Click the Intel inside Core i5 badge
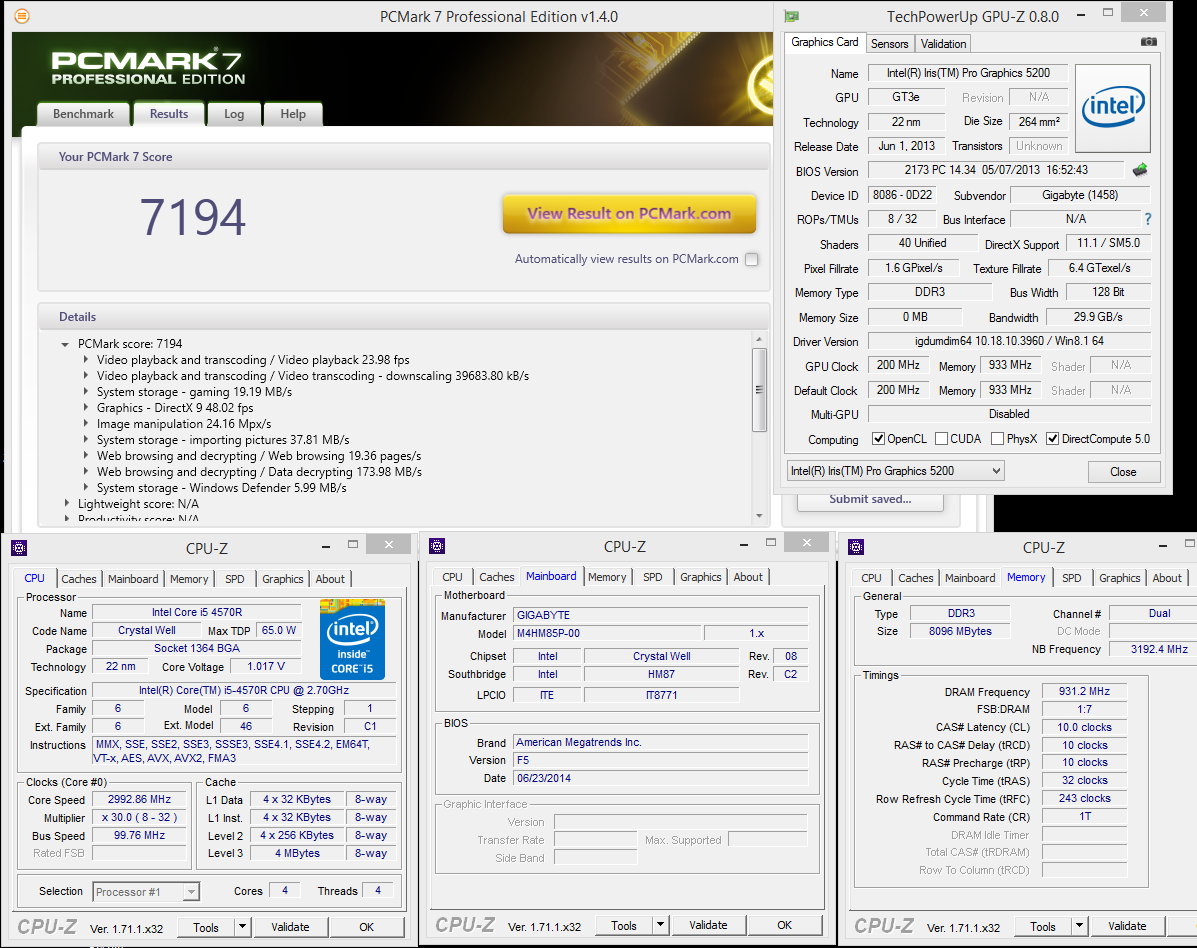Viewport: 1197px width, 948px height. pyautogui.click(x=352, y=640)
